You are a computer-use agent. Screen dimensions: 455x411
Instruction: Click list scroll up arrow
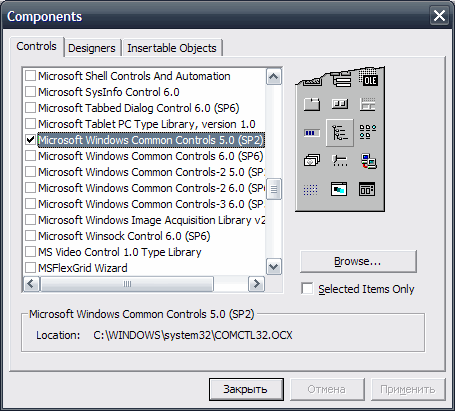[274, 77]
